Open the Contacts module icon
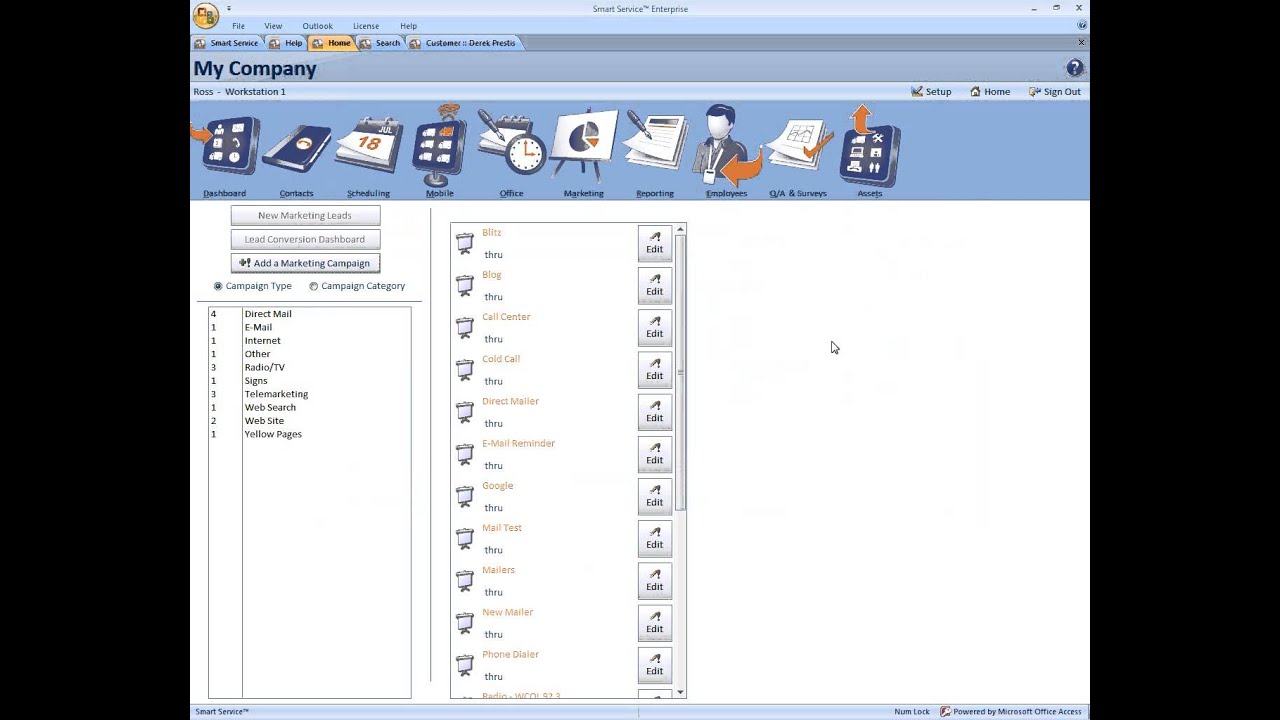Image resolution: width=1280 pixels, height=720 pixels. [x=297, y=149]
